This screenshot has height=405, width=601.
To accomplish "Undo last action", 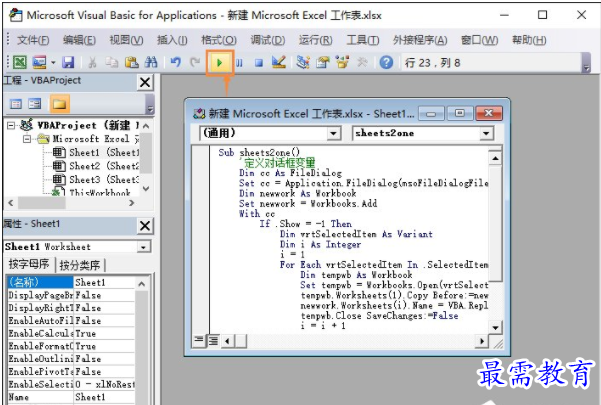I will pos(176,62).
